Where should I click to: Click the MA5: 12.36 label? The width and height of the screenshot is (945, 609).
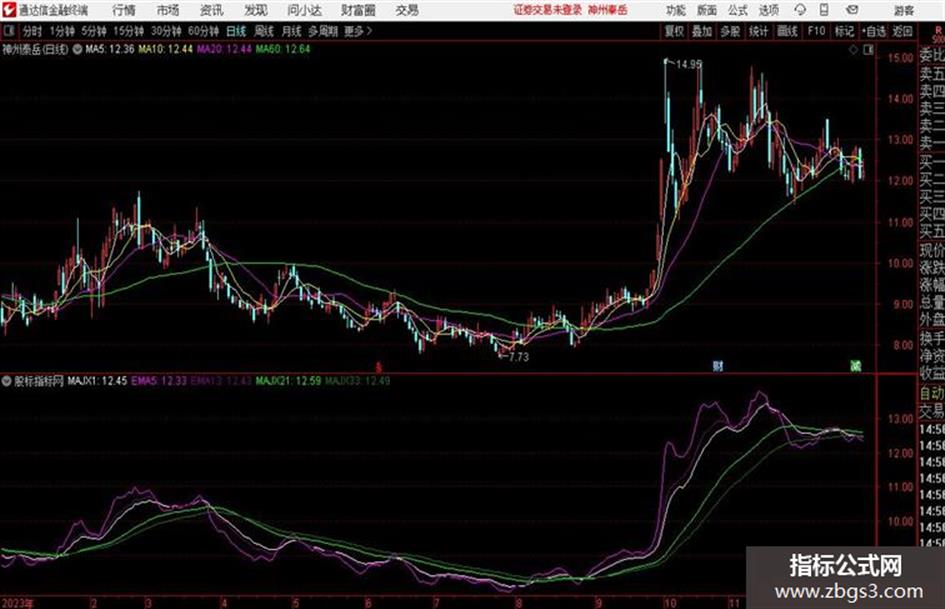click(x=109, y=49)
